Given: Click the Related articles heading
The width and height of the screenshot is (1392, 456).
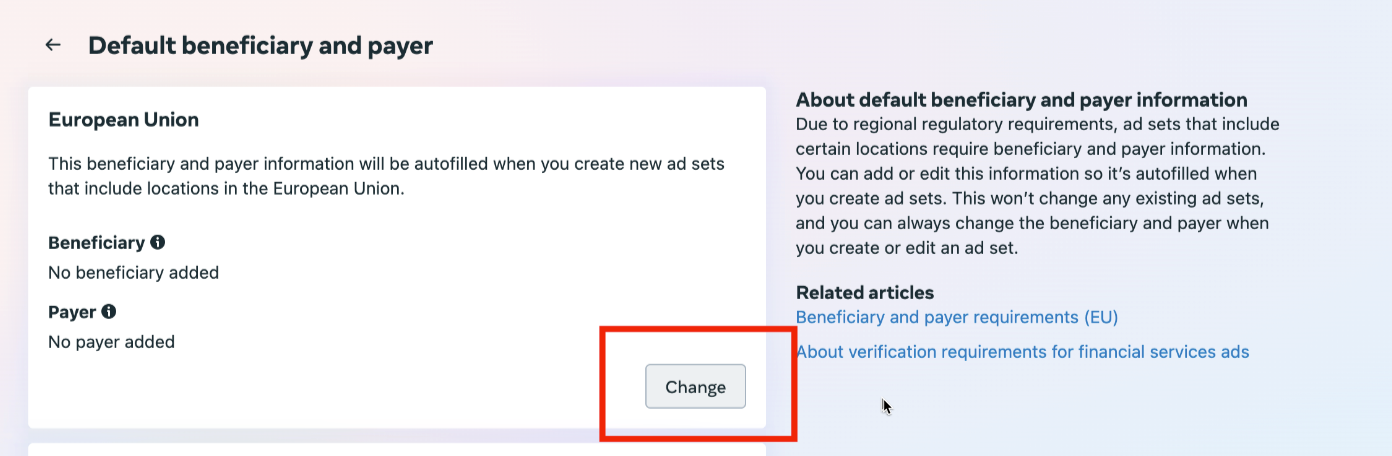Looking at the screenshot, I should pos(864,293).
